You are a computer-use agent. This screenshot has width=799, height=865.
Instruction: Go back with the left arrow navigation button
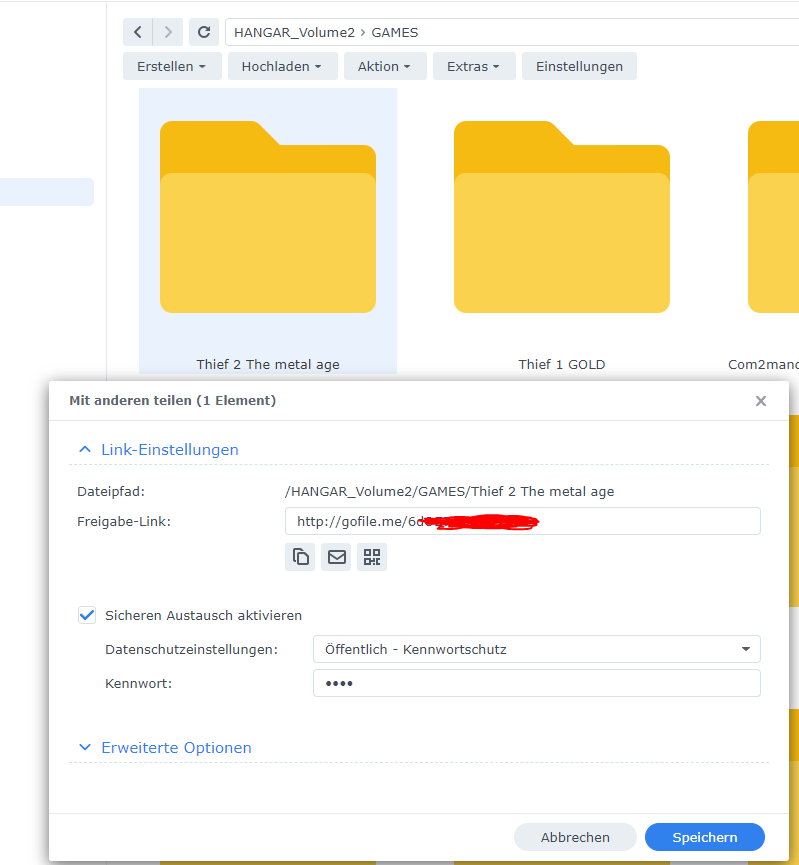click(138, 32)
